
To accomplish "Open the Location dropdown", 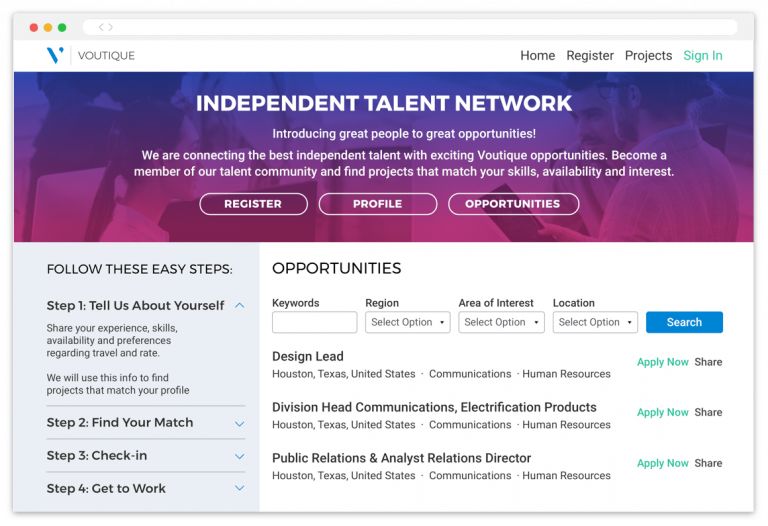I will tap(595, 322).
